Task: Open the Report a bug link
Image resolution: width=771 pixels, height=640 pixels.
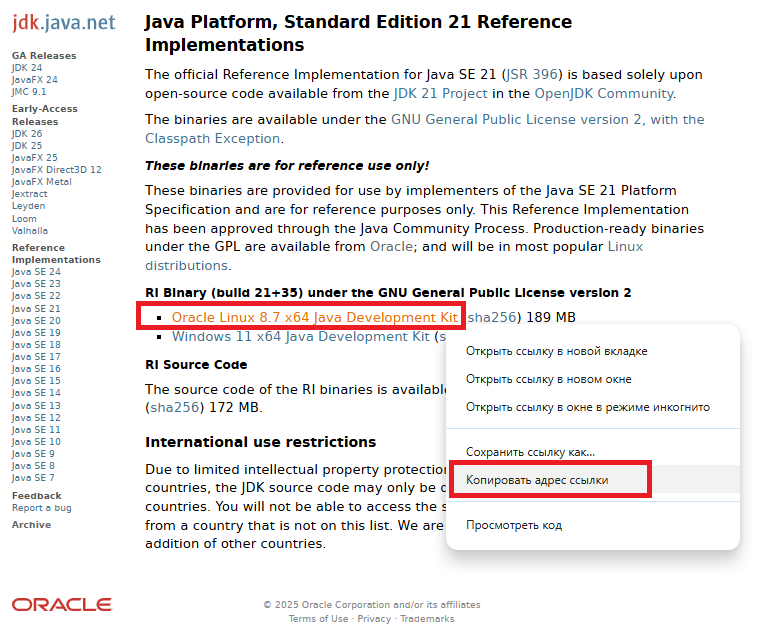Action: click(x=42, y=508)
